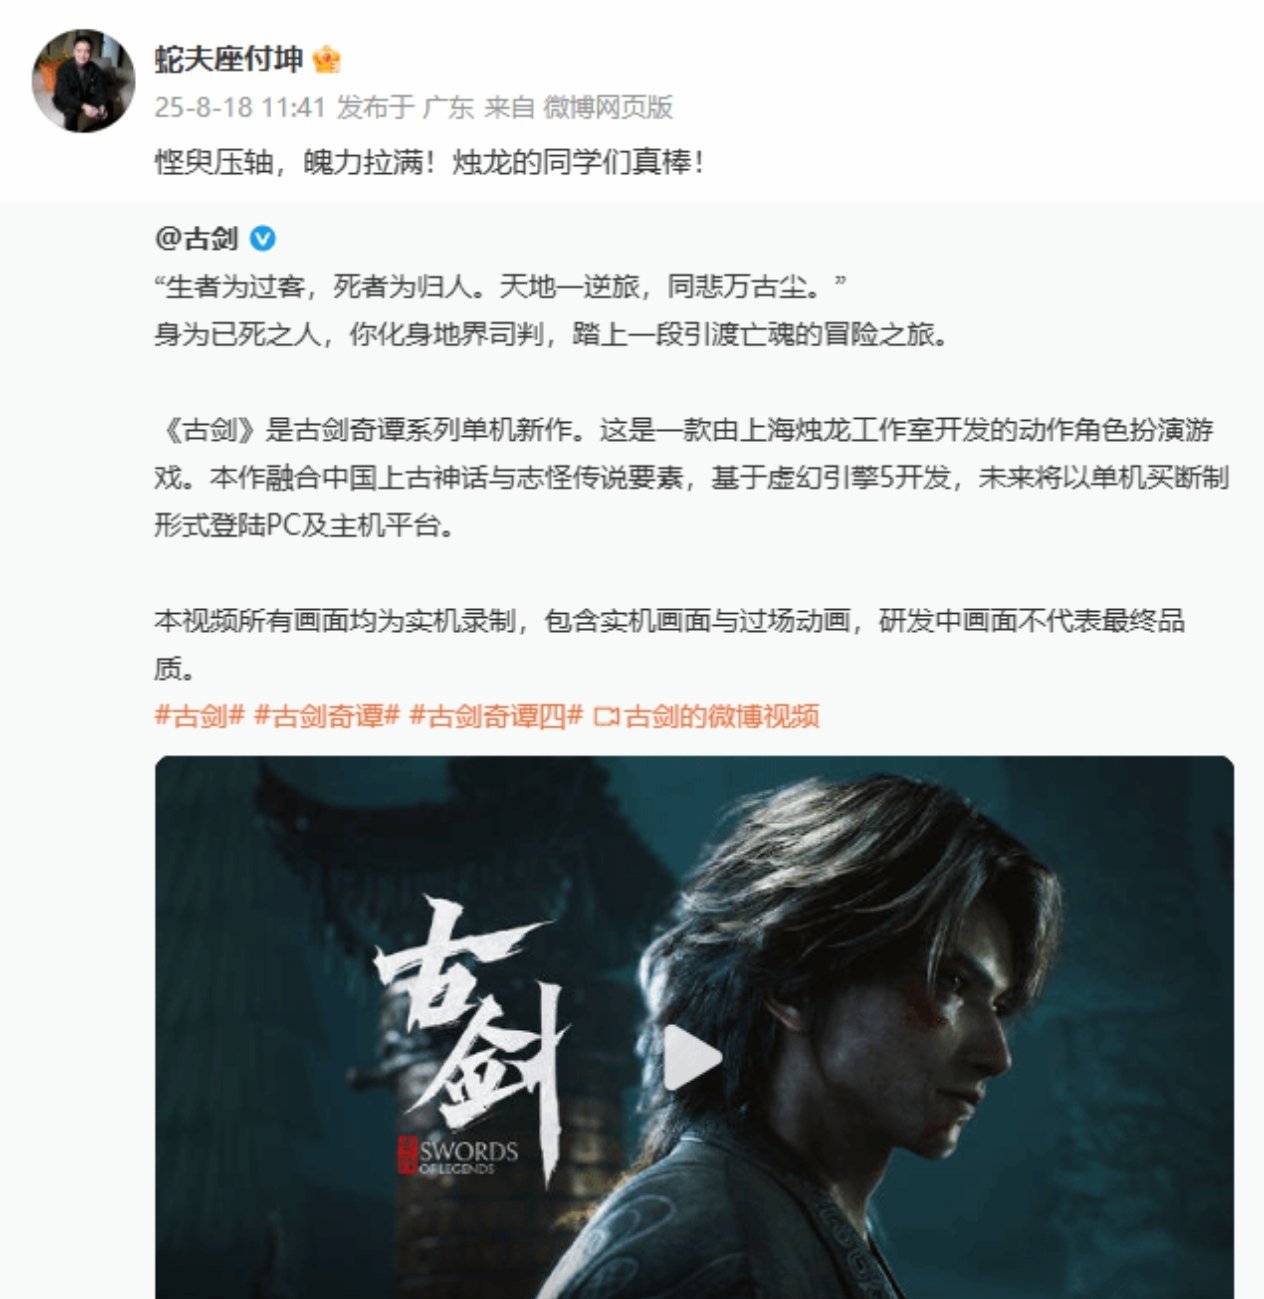The height and width of the screenshot is (1299, 1264).
Task: Open the #古剑# hashtag topic
Action: (x=199, y=716)
